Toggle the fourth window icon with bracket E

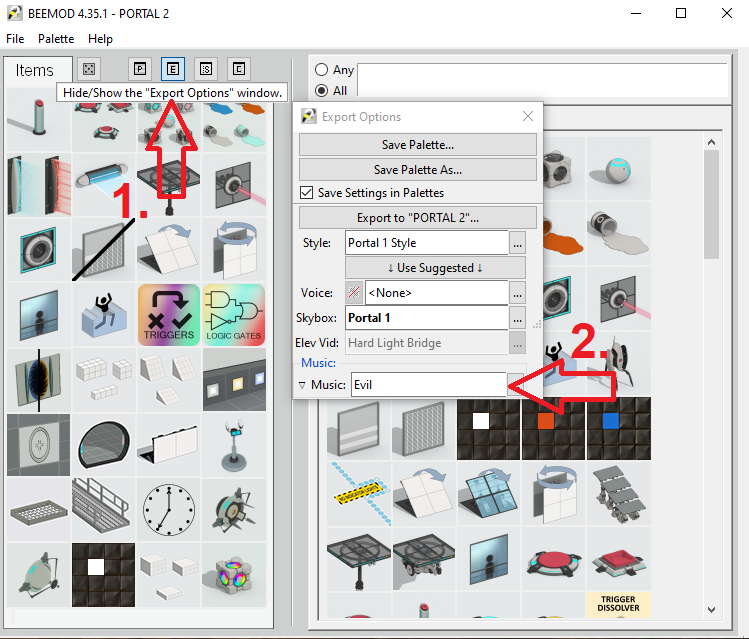(x=239, y=69)
